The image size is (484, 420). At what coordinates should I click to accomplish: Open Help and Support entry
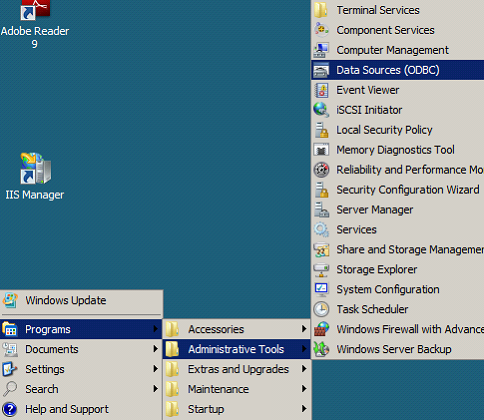pos(81,409)
